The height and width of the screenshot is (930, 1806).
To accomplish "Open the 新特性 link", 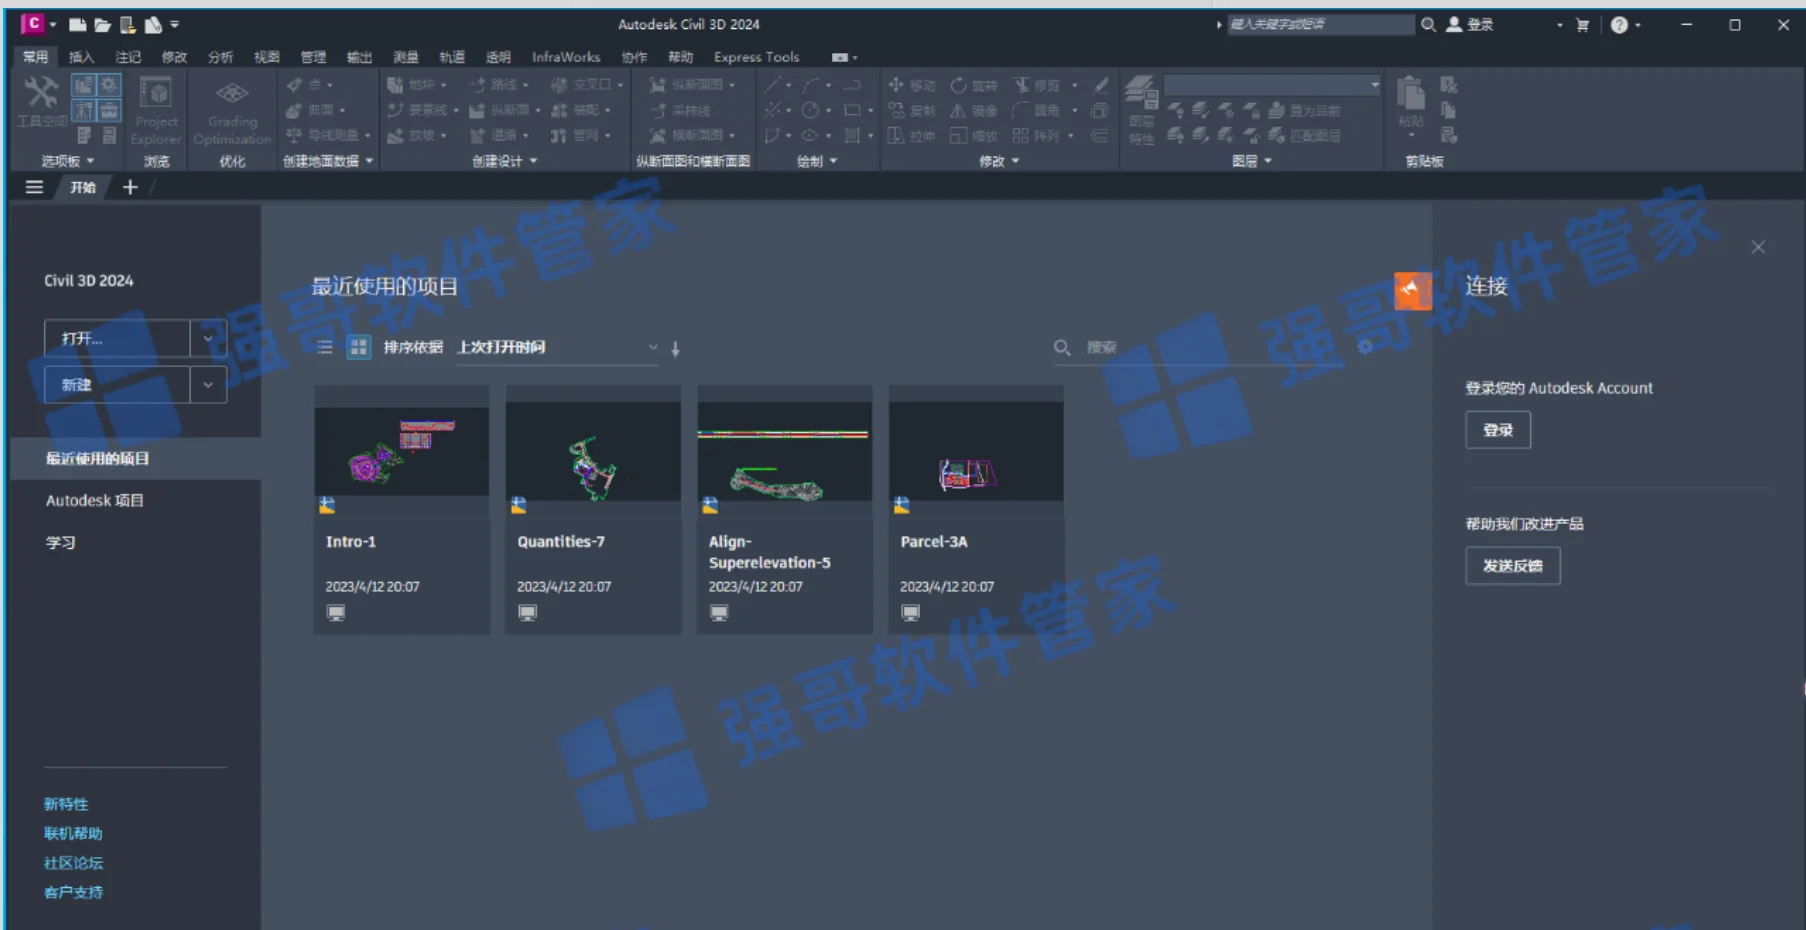I will [66, 804].
